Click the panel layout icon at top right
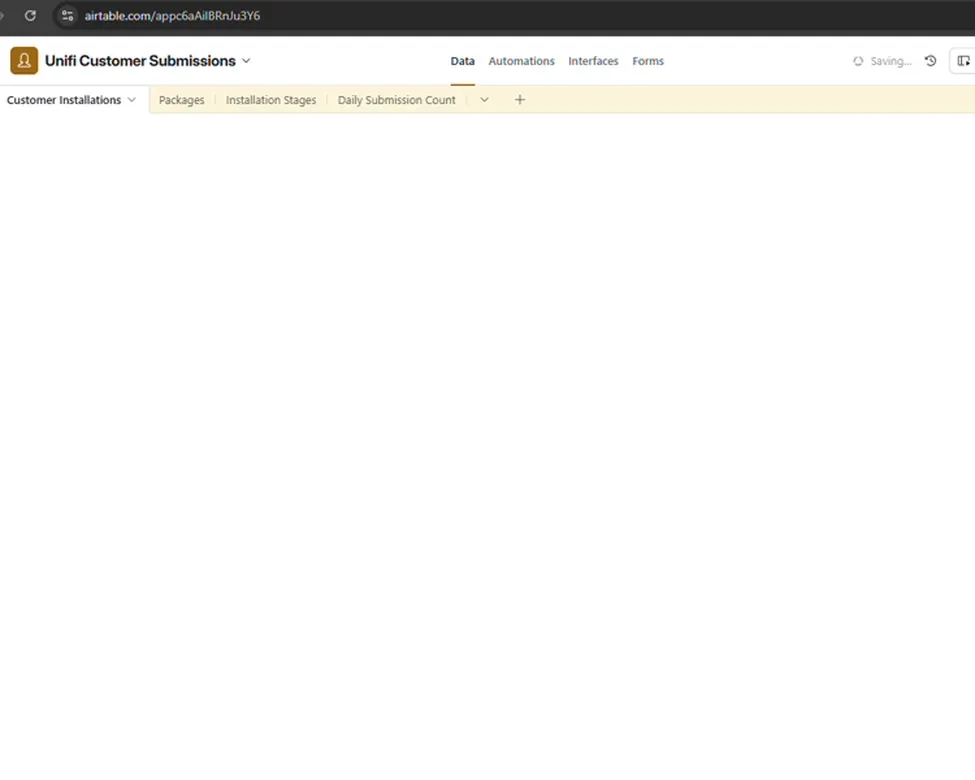Image resolution: width=975 pixels, height=780 pixels. coord(963,61)
